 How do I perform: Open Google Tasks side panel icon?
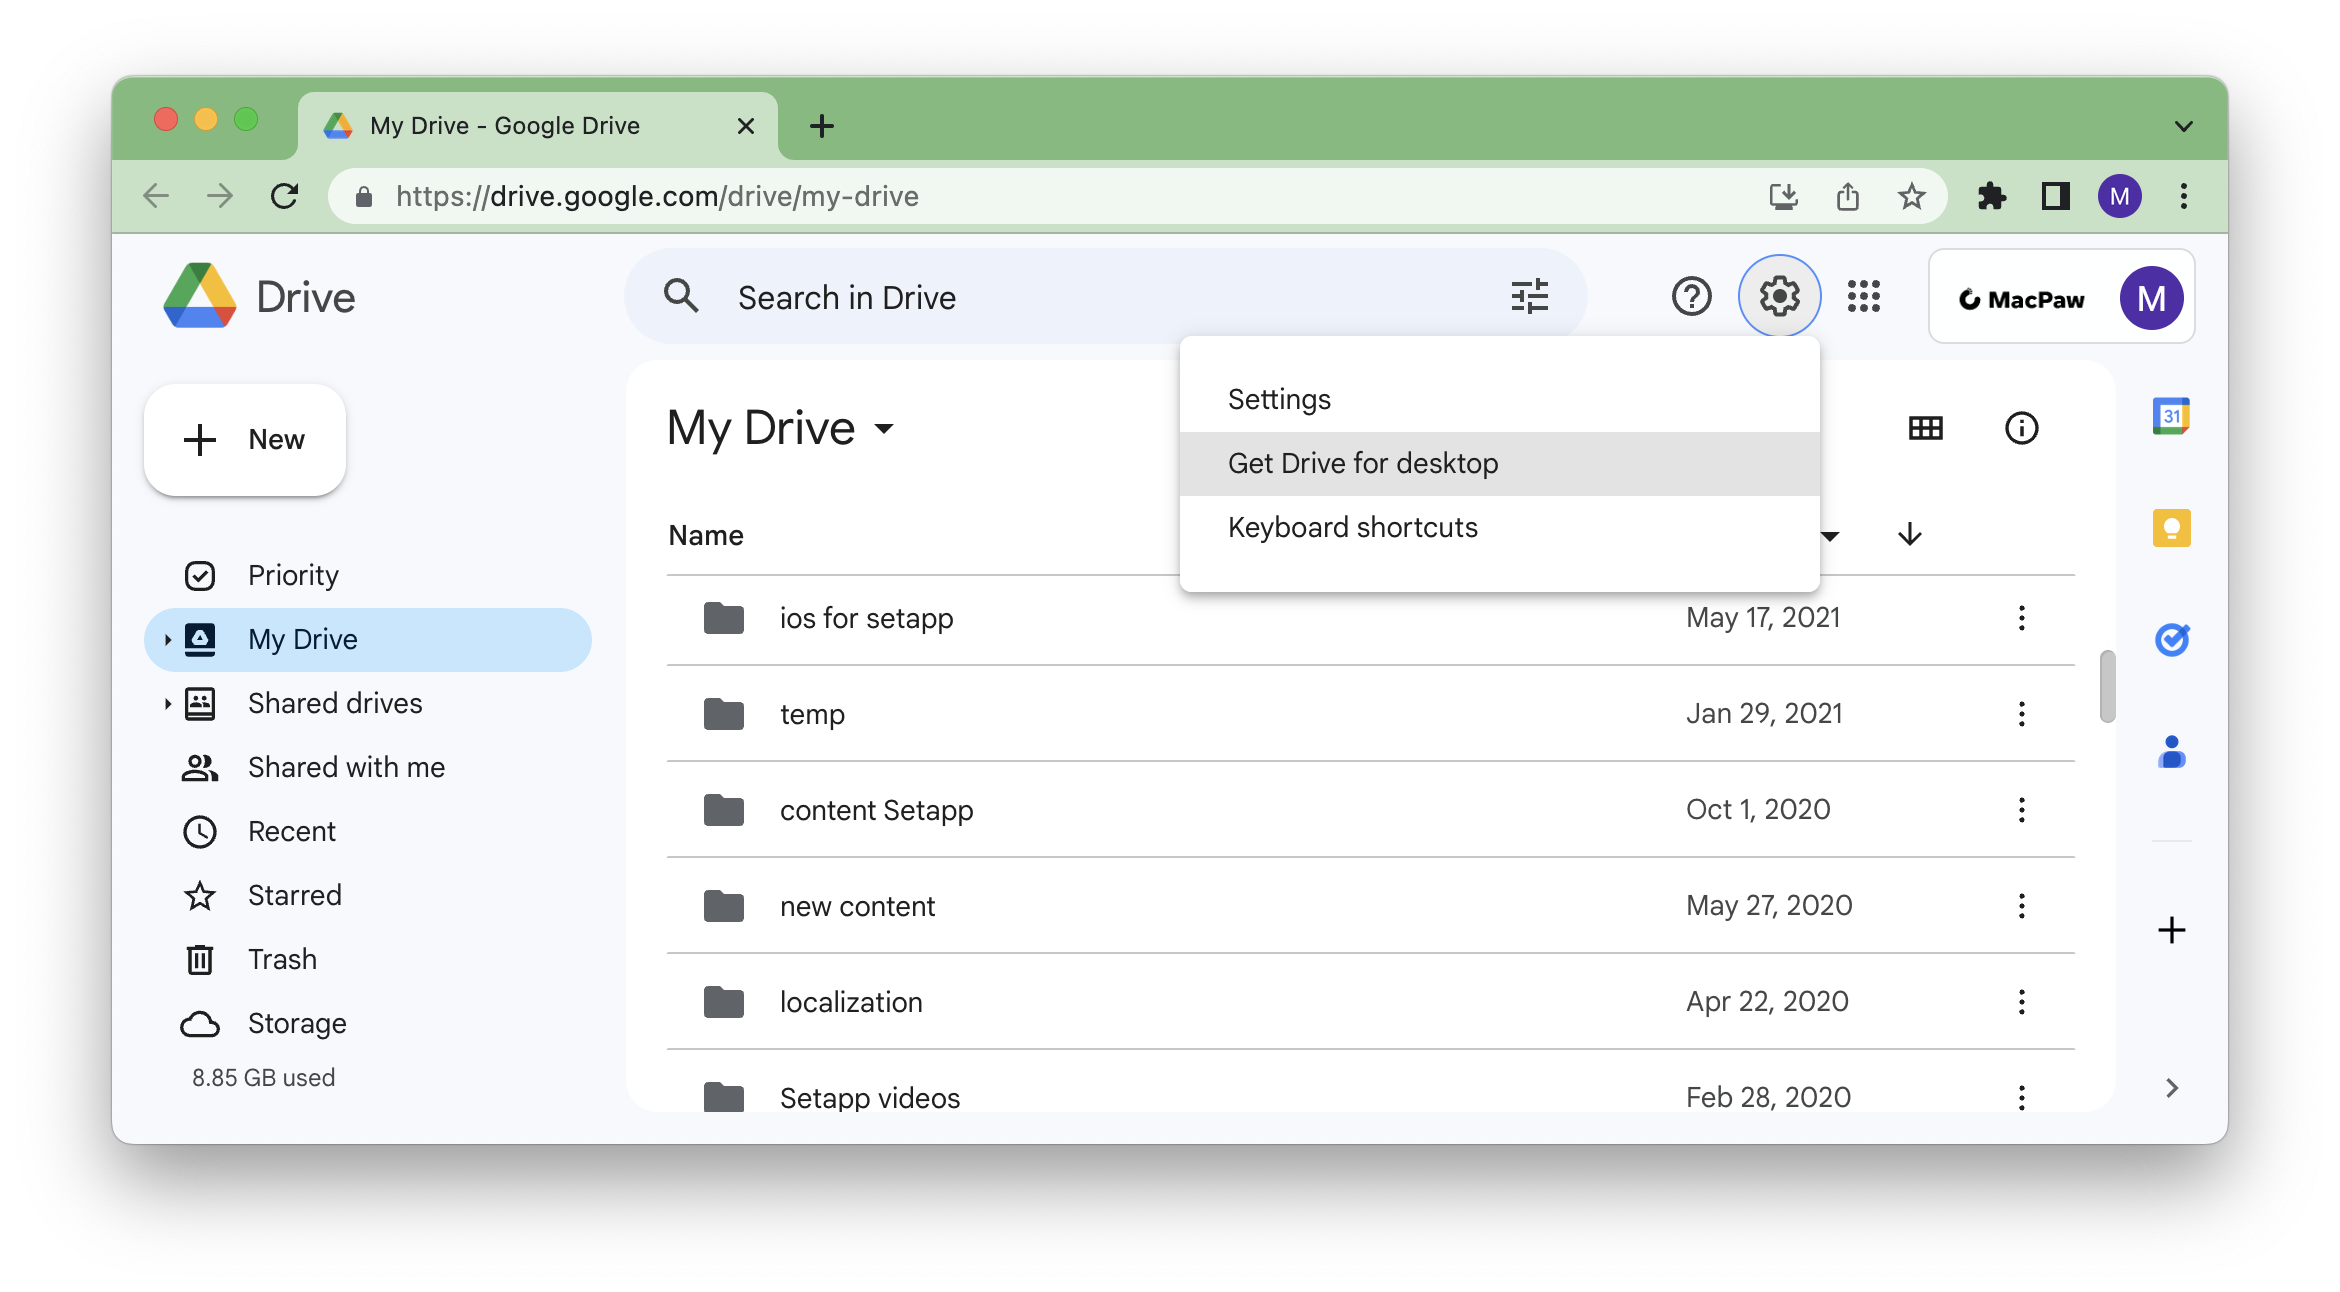[2171, 640]
